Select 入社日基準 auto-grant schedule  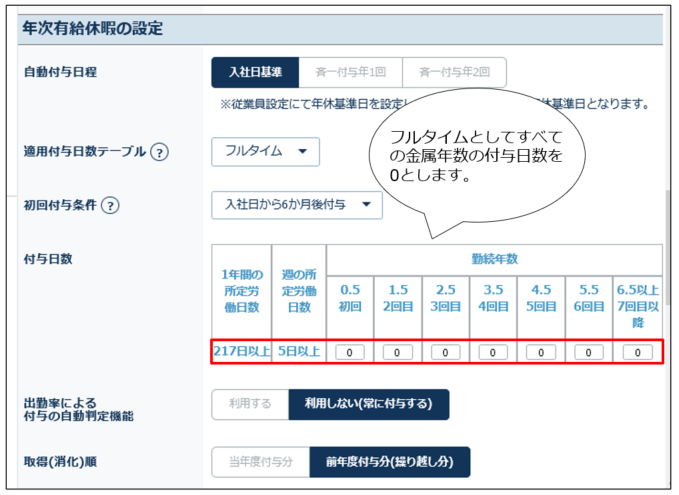click(255, 72)
